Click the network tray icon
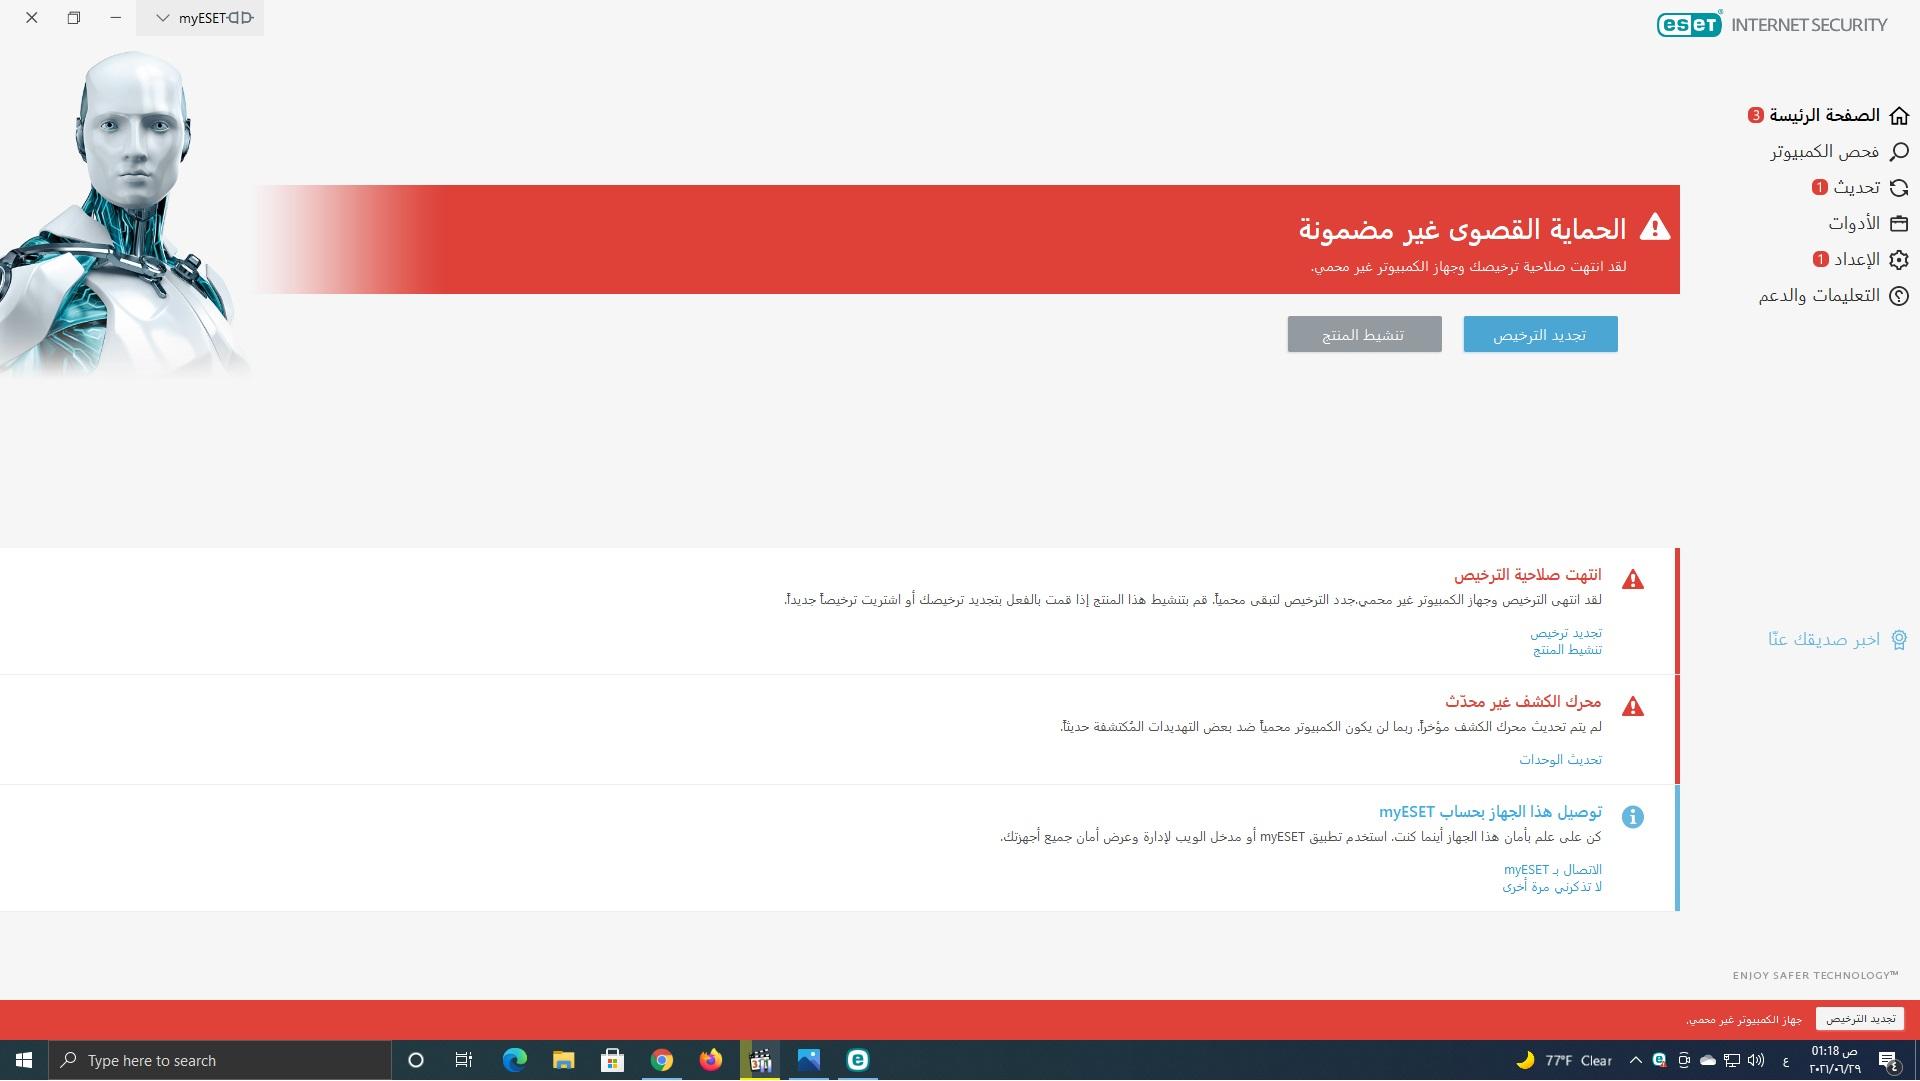This screenshot has width=1920, height=1081. pos(1732,1060)
